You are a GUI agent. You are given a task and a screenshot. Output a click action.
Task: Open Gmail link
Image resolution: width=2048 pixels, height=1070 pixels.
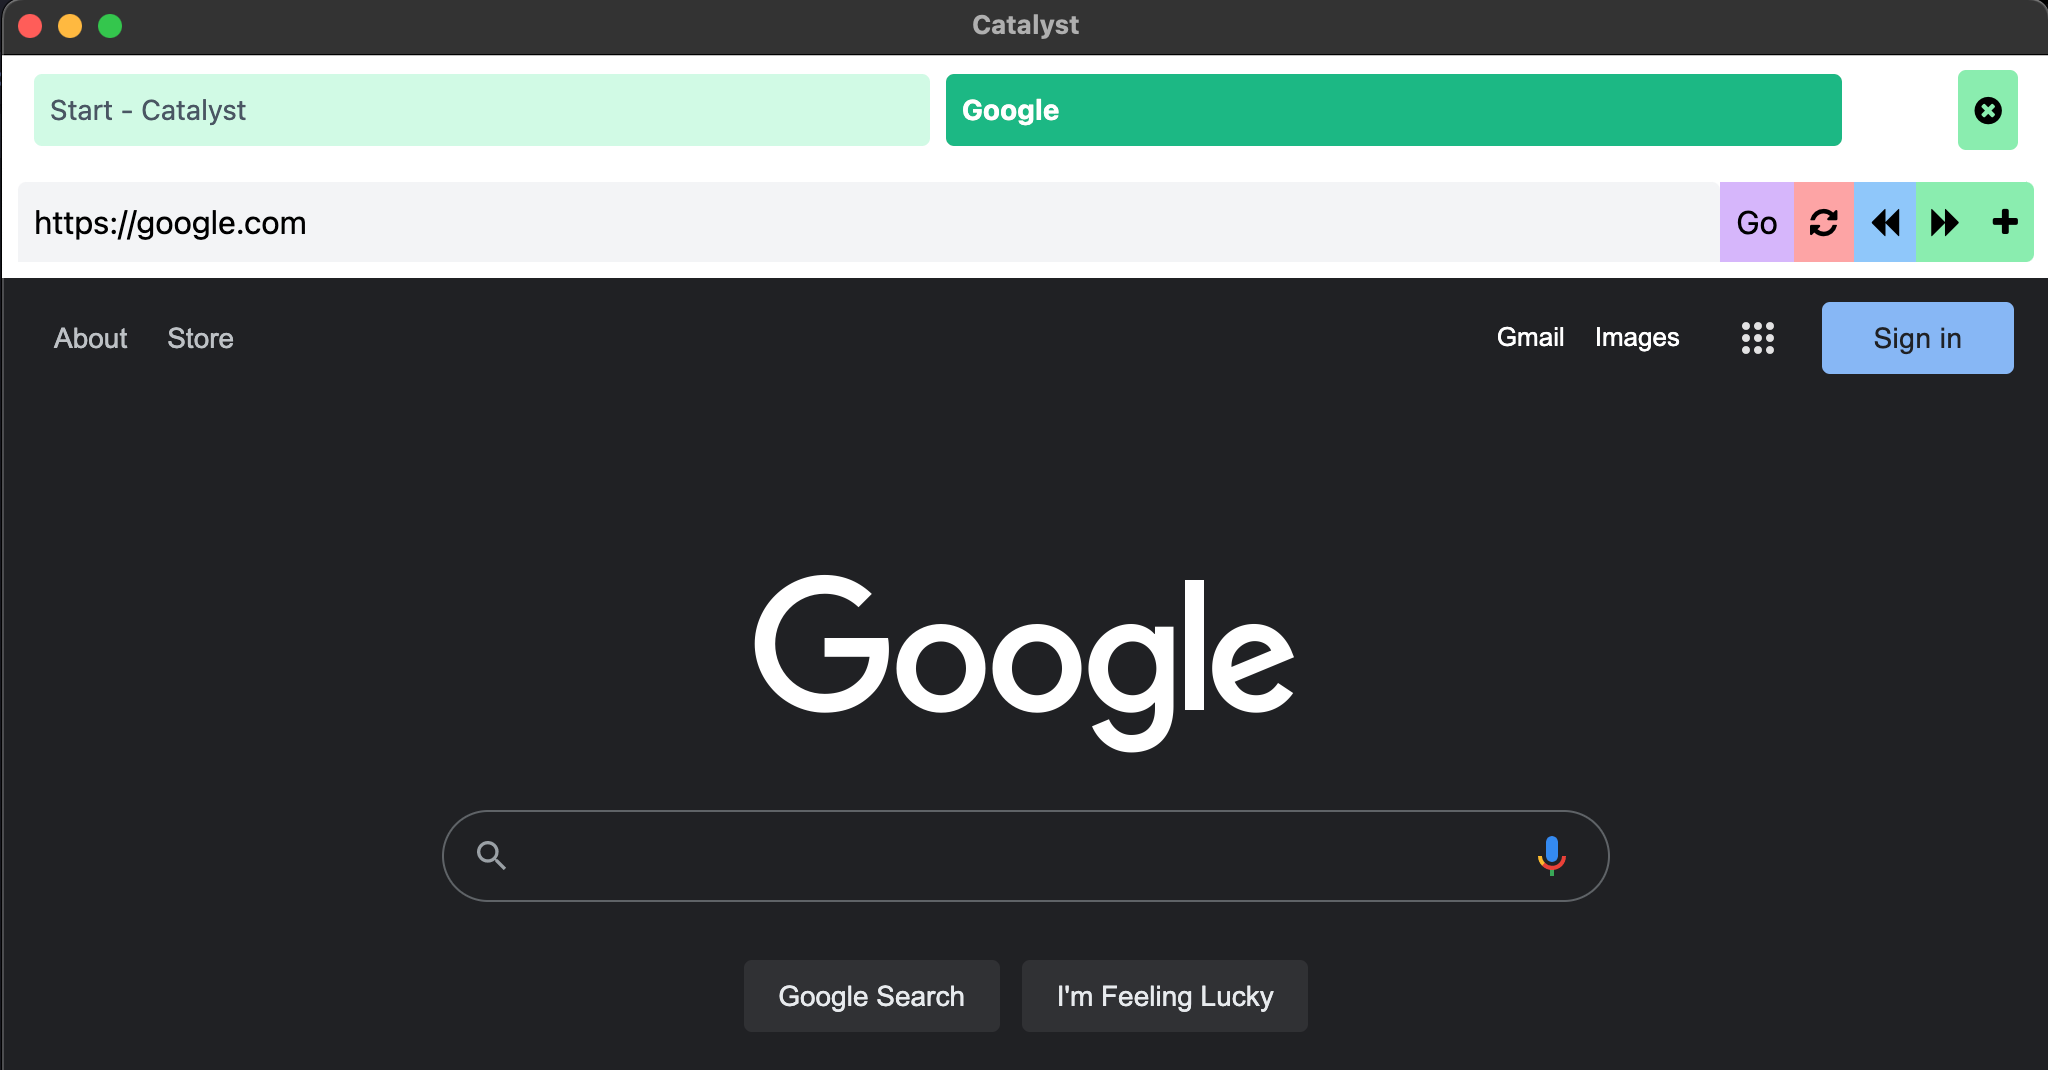coord(1530,337)
